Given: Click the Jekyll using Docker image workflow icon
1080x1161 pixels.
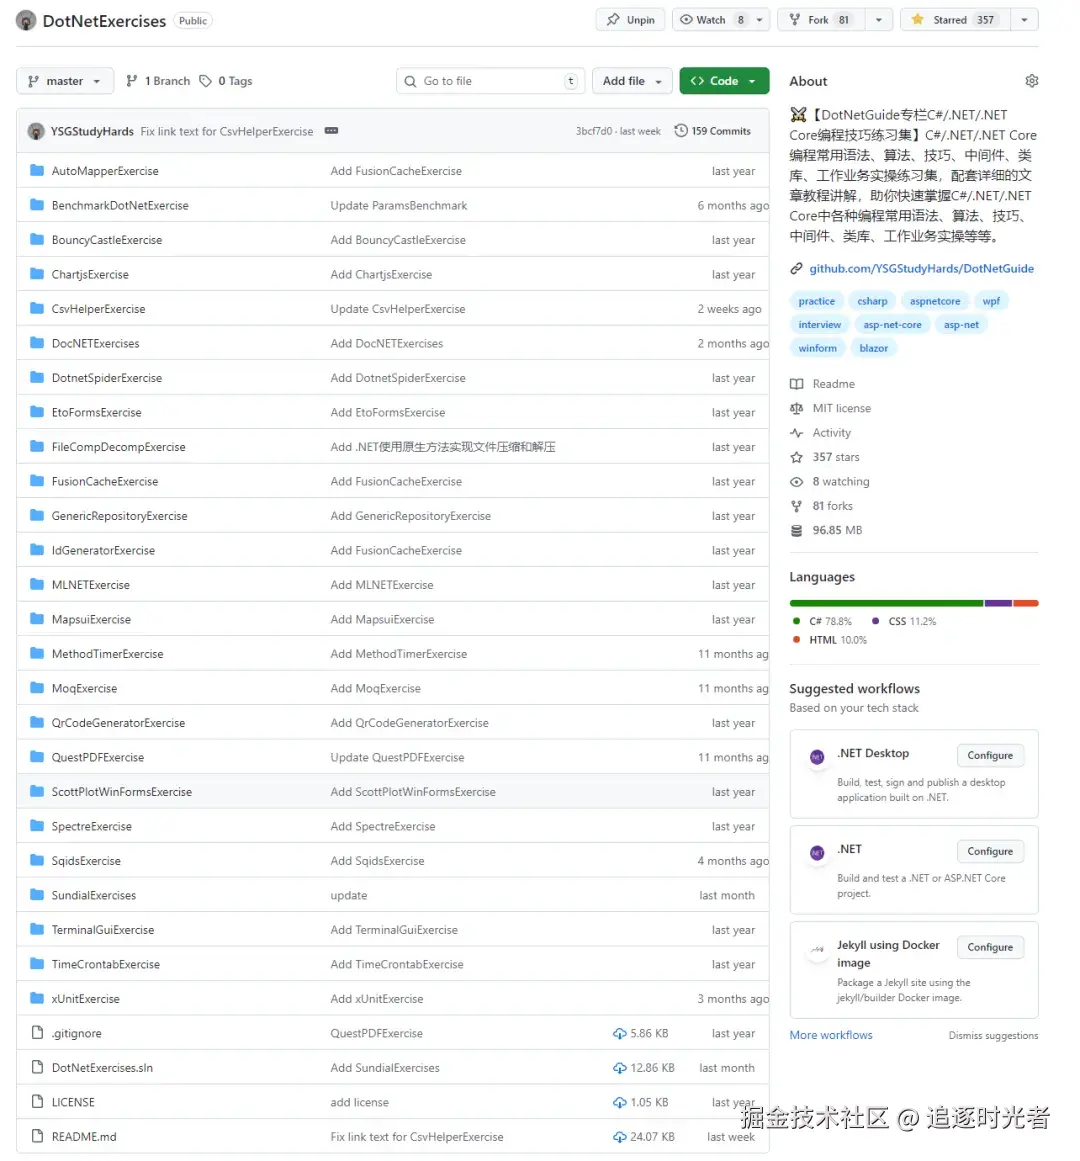Looking at the screenshot, I should click(817, 948).
